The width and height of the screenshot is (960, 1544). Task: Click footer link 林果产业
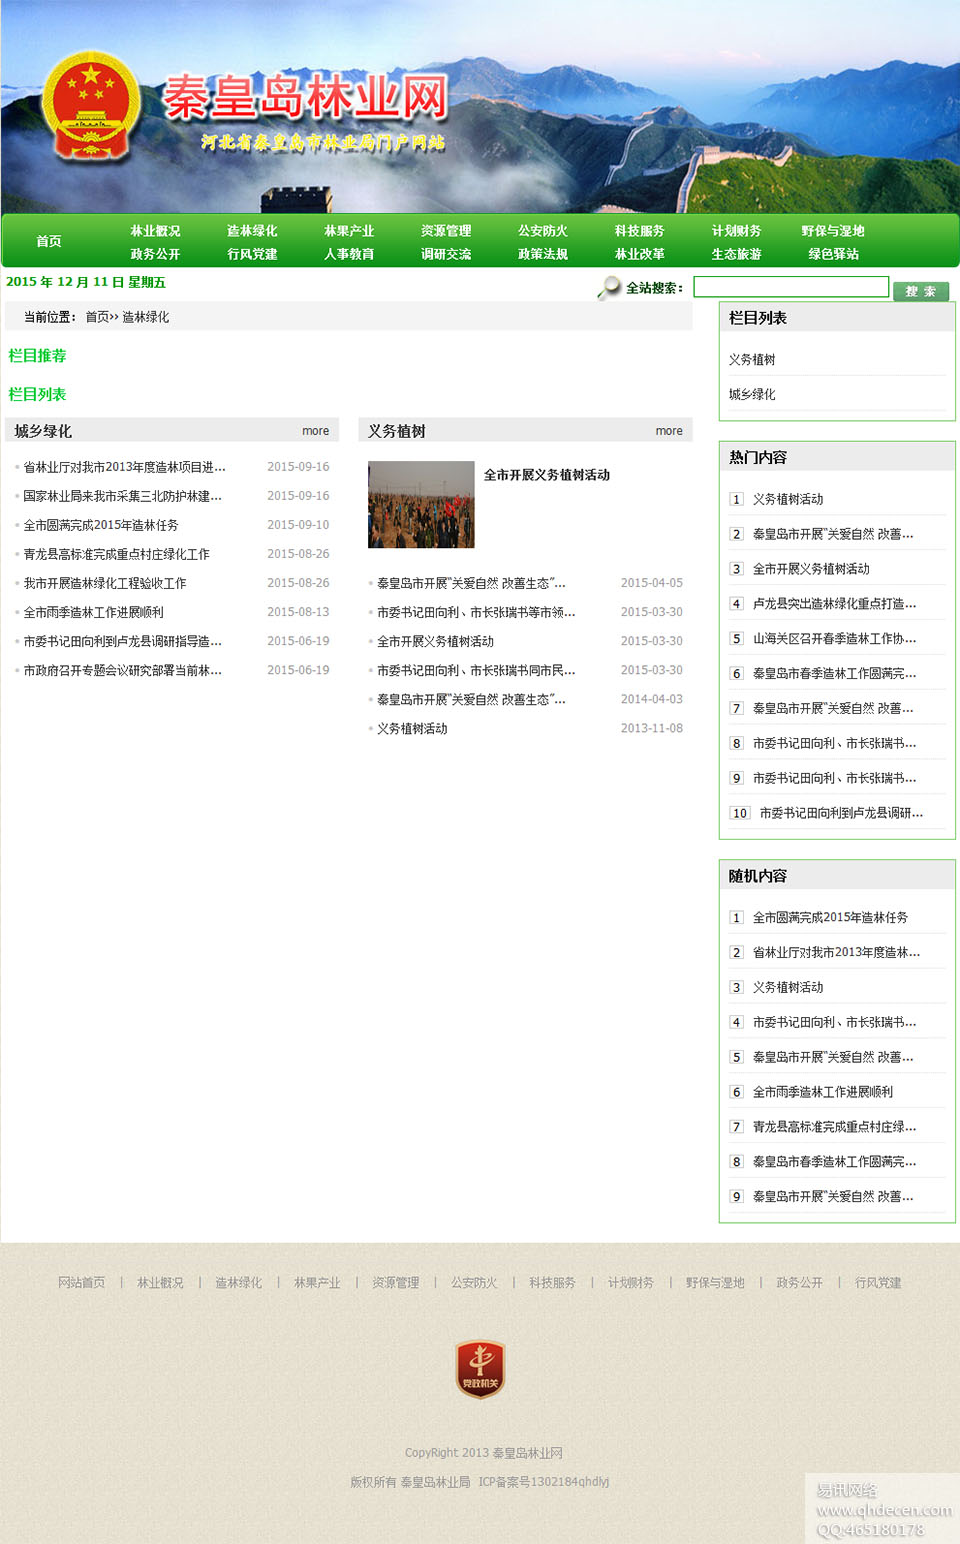pyautogui.click(x=317, y=1283)
